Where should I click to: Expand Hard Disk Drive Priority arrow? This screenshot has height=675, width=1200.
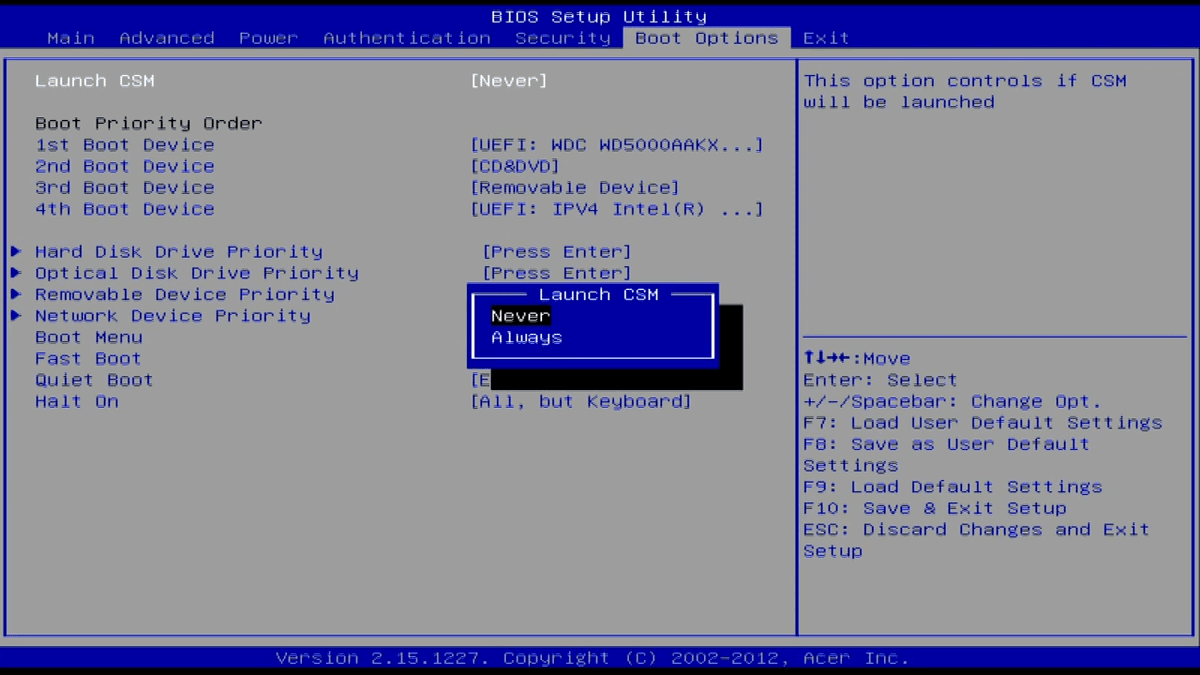[x=16, y=252]
